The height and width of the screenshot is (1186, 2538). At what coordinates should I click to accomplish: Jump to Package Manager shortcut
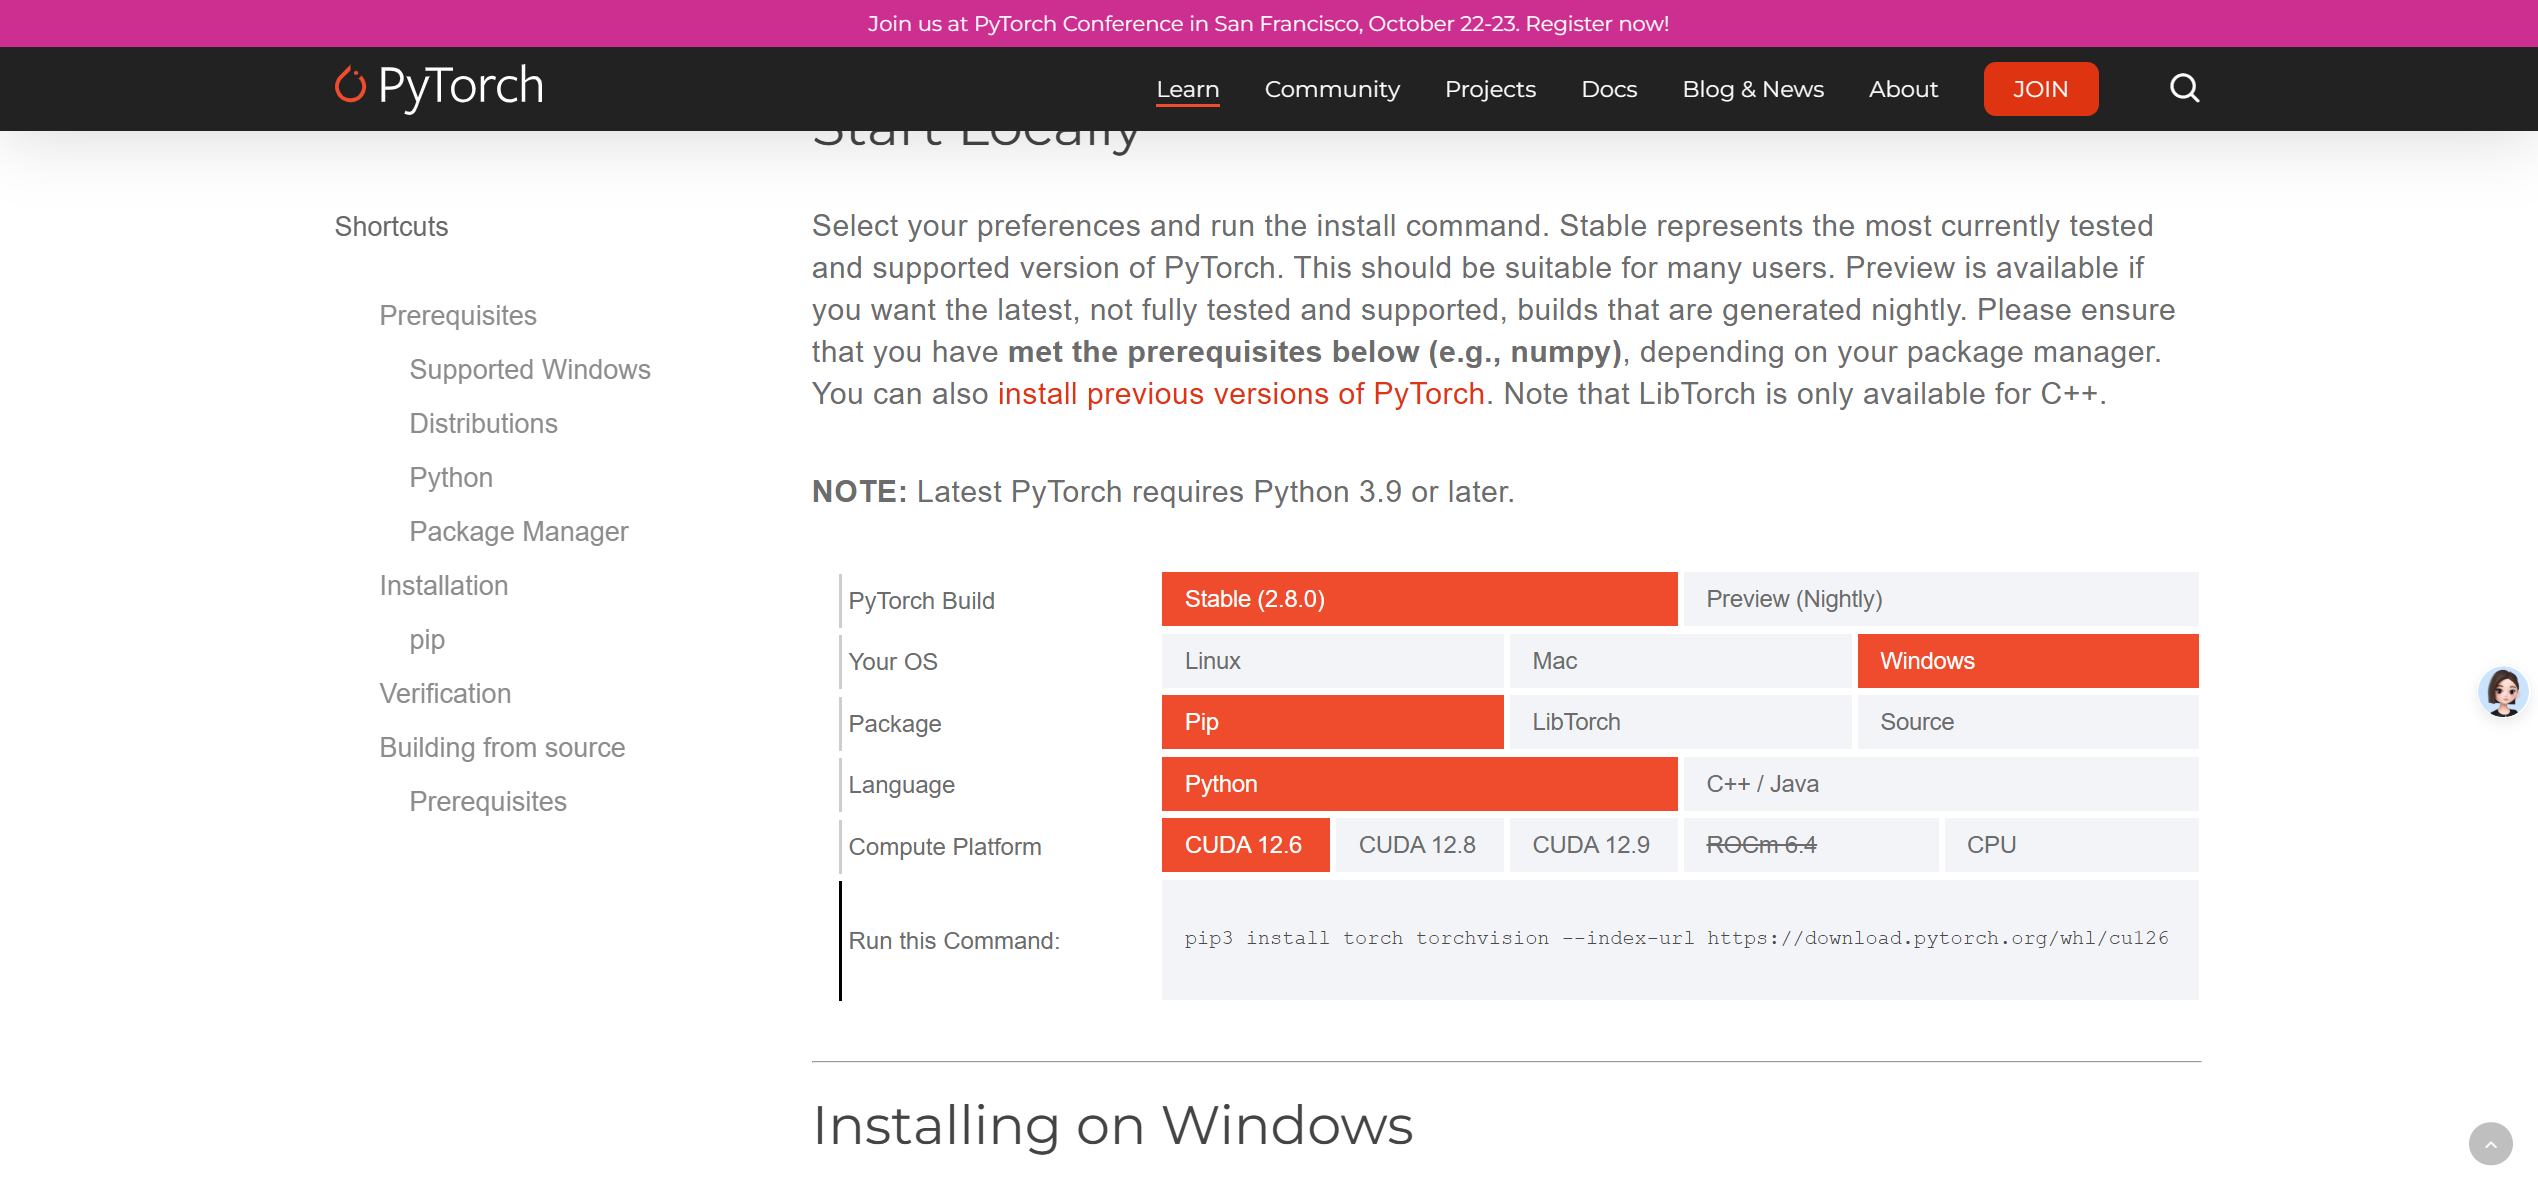[x=518, y=531]
